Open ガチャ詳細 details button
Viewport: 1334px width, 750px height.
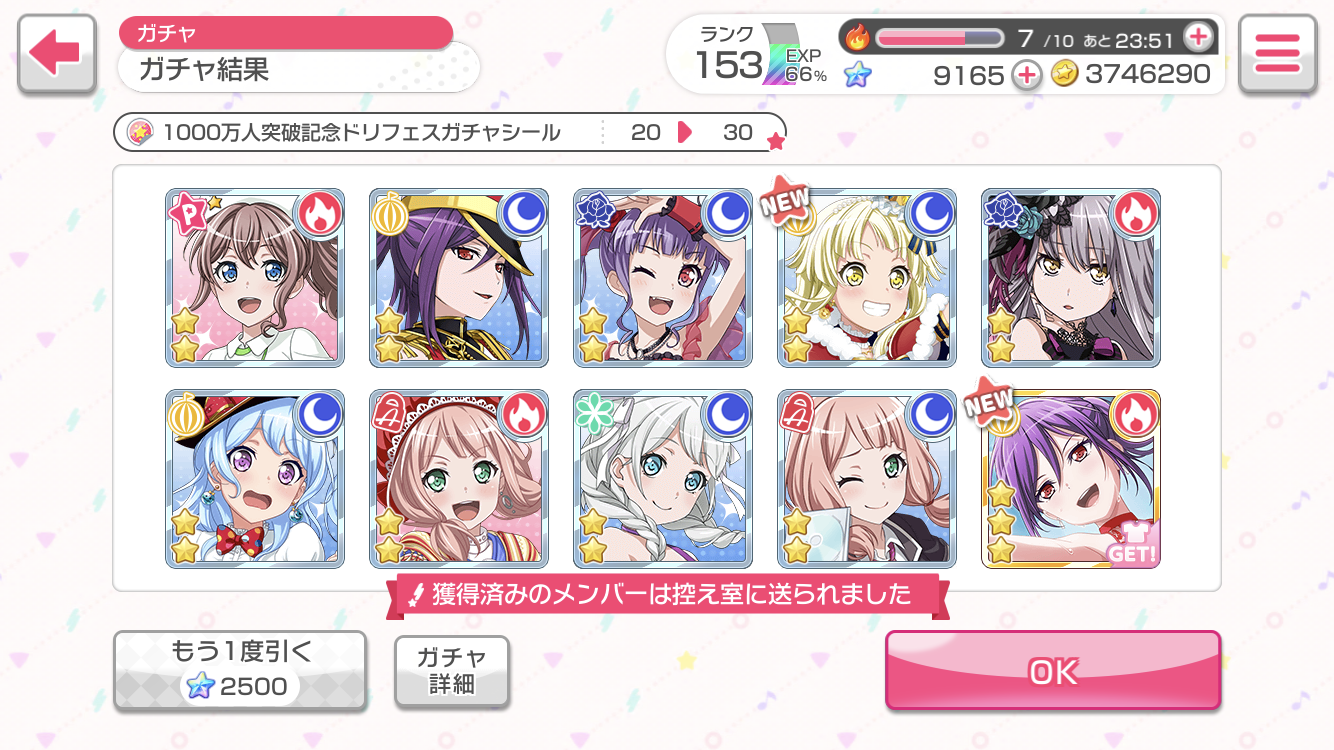pos(452,671)
